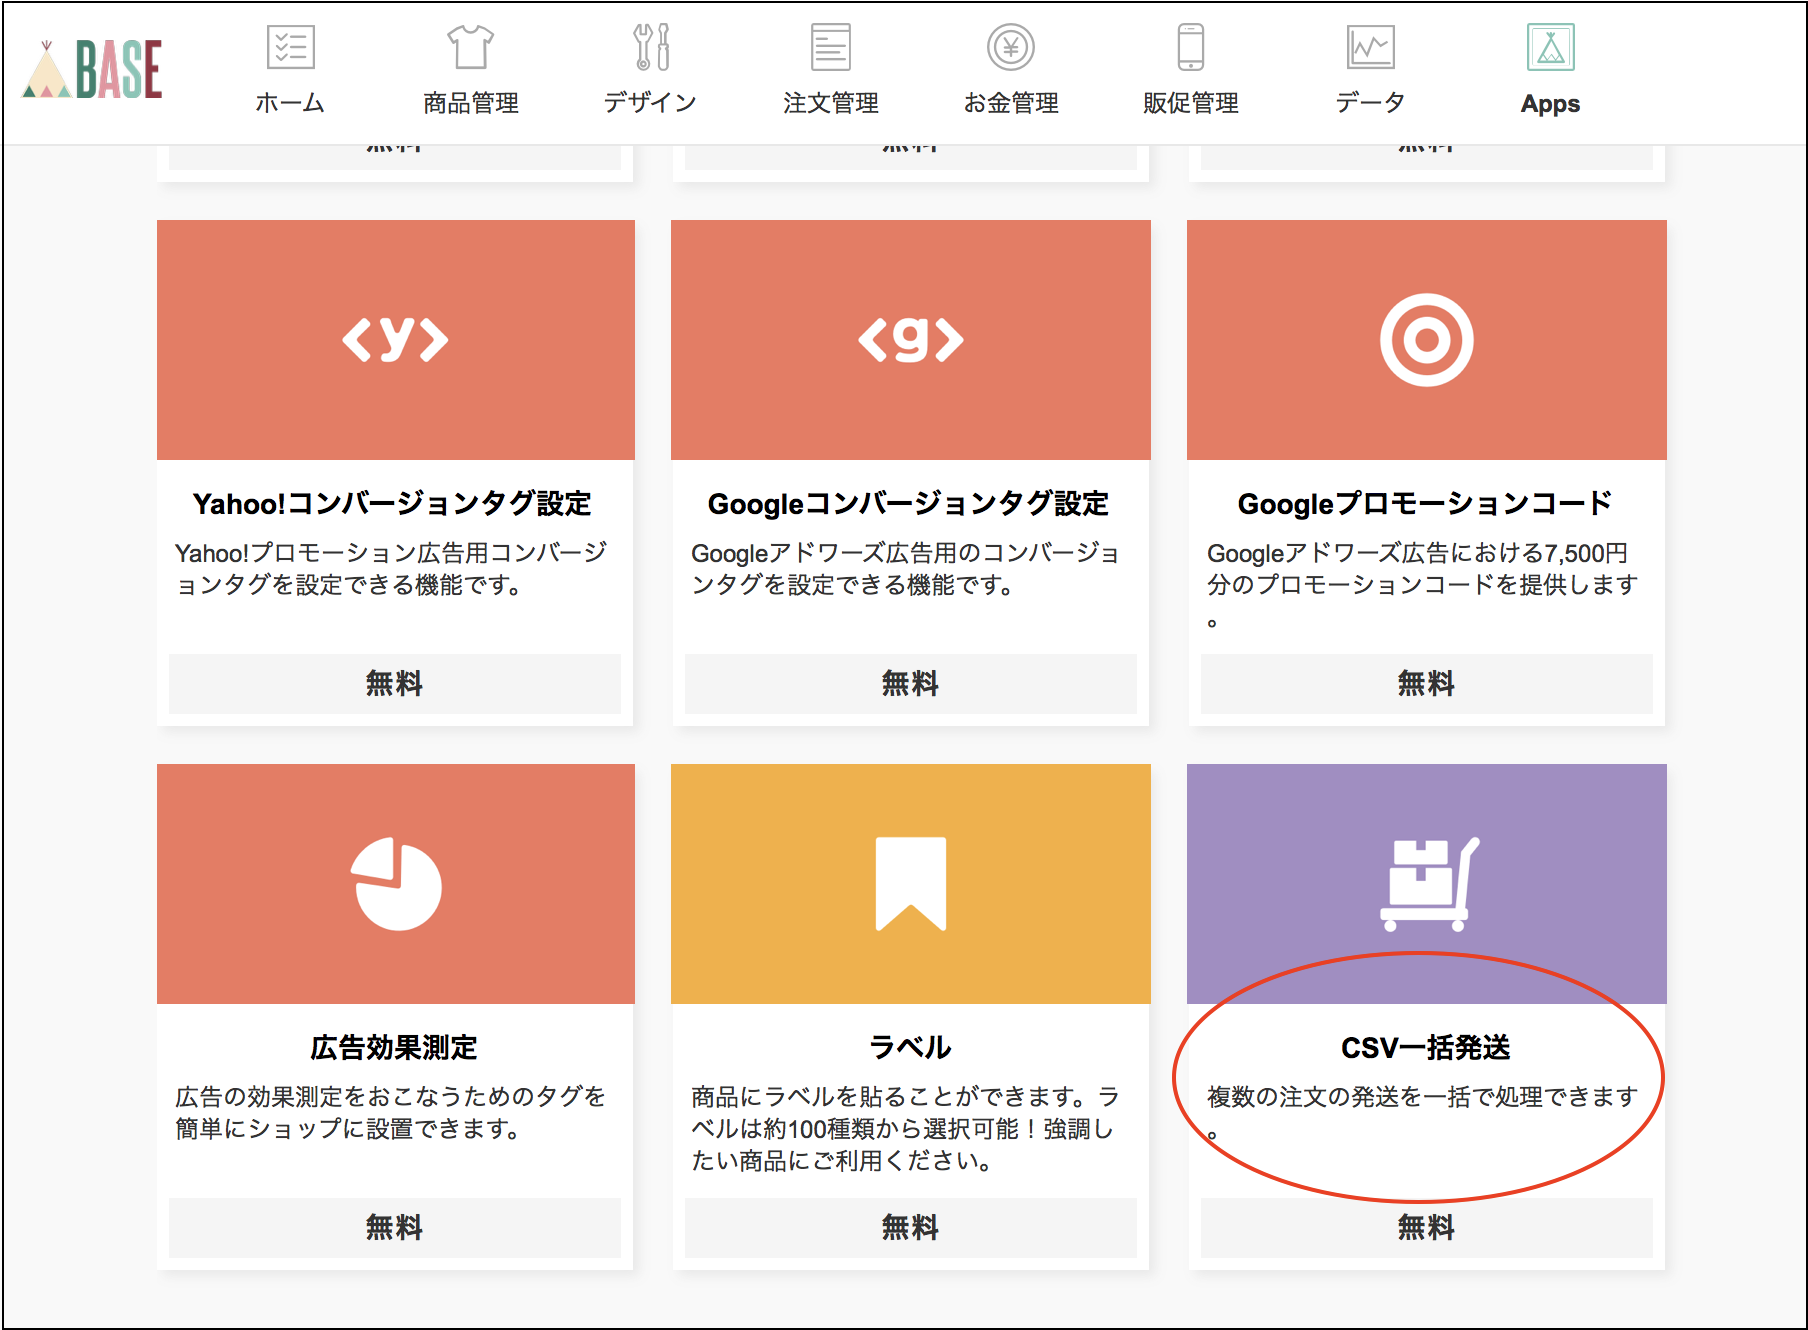
Task: Select the デザイン tools icon
Action: (651, 47)
